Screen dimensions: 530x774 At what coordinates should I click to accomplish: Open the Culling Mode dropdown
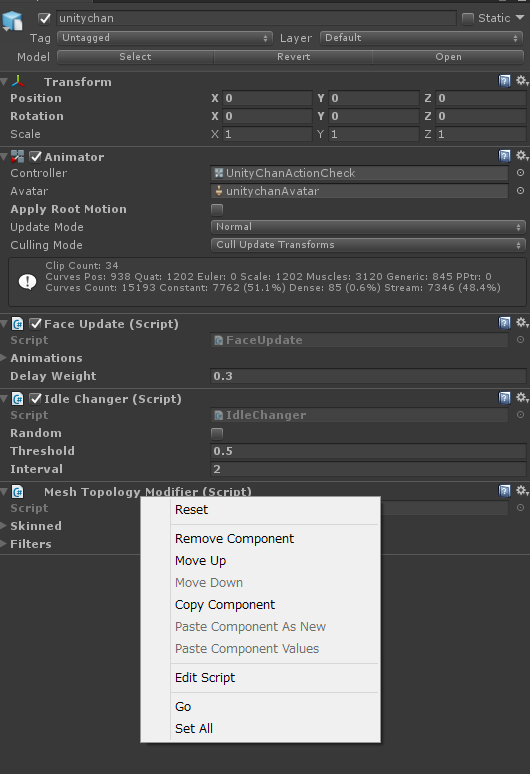coord(367,245)
